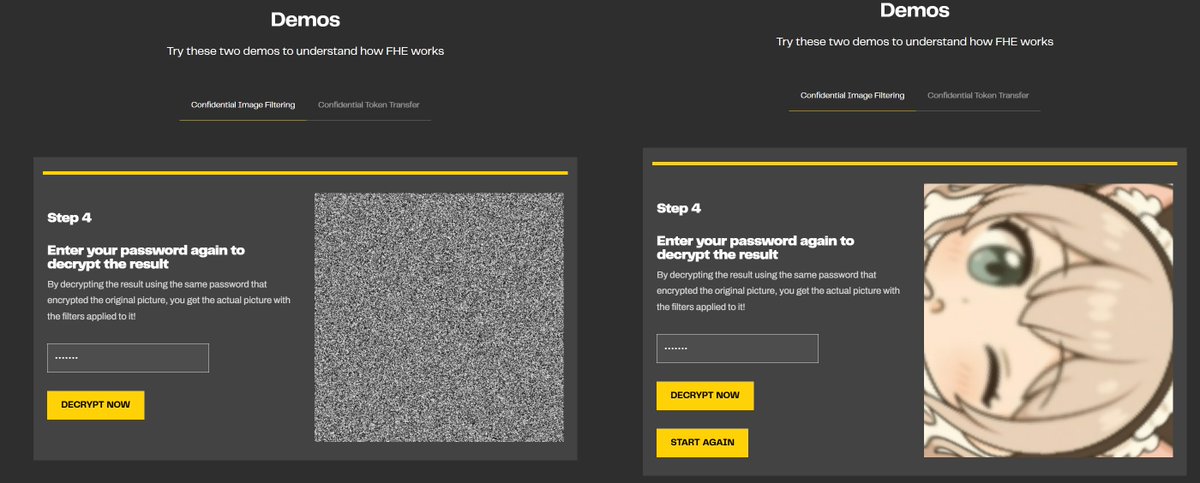Click the Demos heading in right panel

click(x=915, y=10)
